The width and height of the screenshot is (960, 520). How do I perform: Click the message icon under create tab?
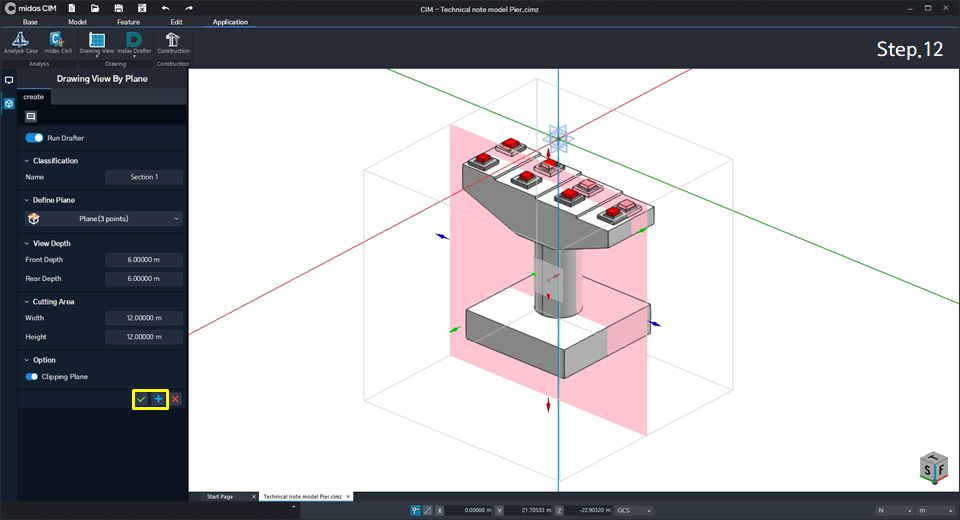31,116
